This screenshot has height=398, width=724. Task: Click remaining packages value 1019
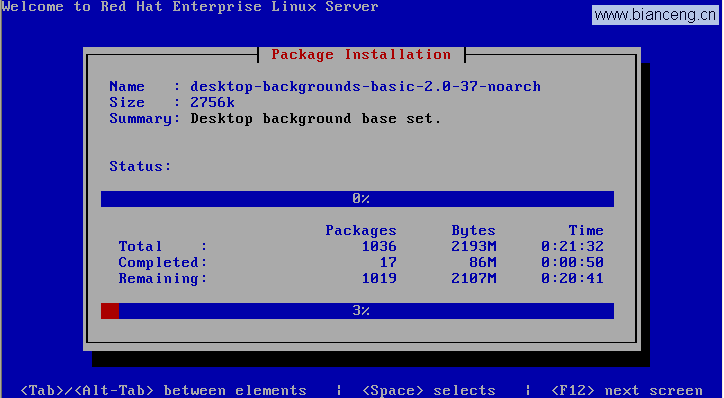(379, 278)
